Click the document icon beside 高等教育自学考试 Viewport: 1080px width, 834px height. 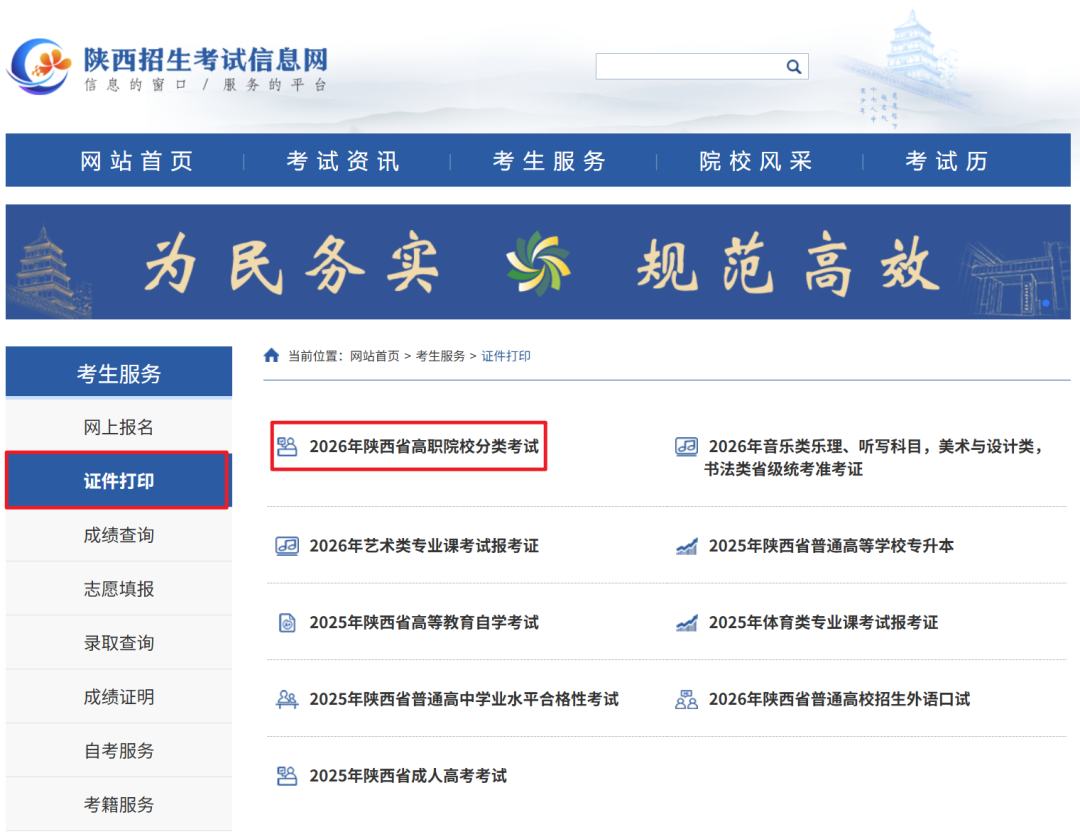(287, 622)
